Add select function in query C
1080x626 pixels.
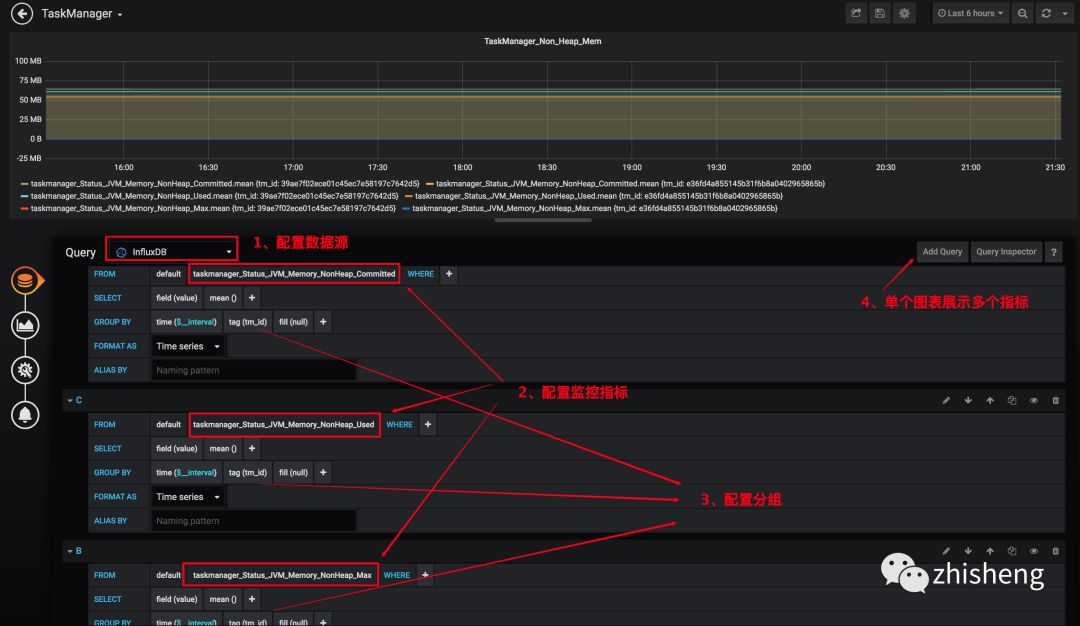(252, 449)
